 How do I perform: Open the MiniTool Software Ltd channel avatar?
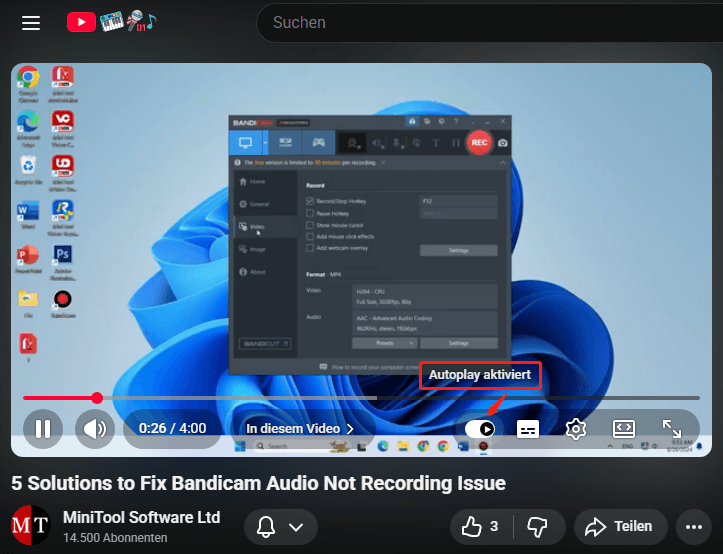click(x=30, y=525)
